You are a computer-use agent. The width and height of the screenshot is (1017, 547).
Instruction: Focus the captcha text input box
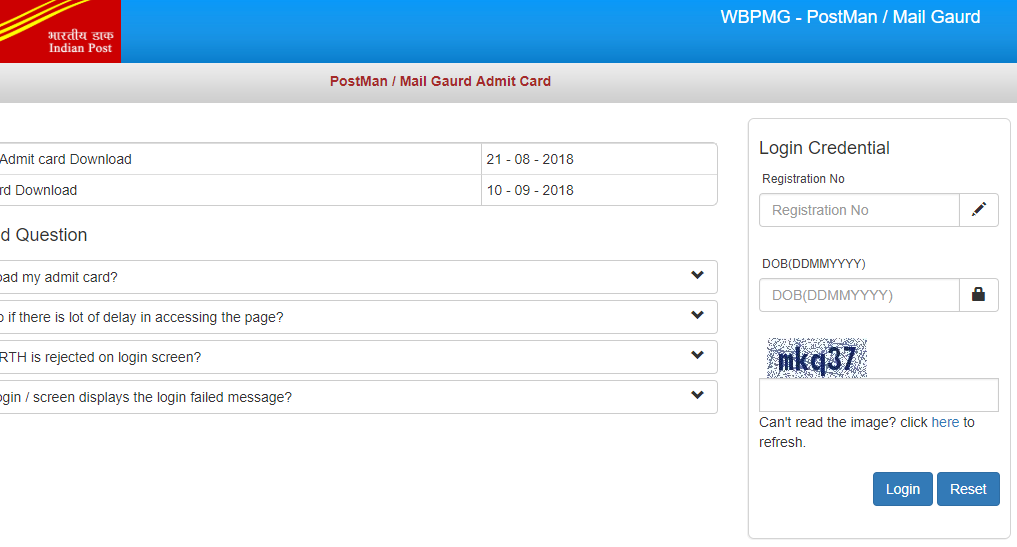(x=879, y=395)
